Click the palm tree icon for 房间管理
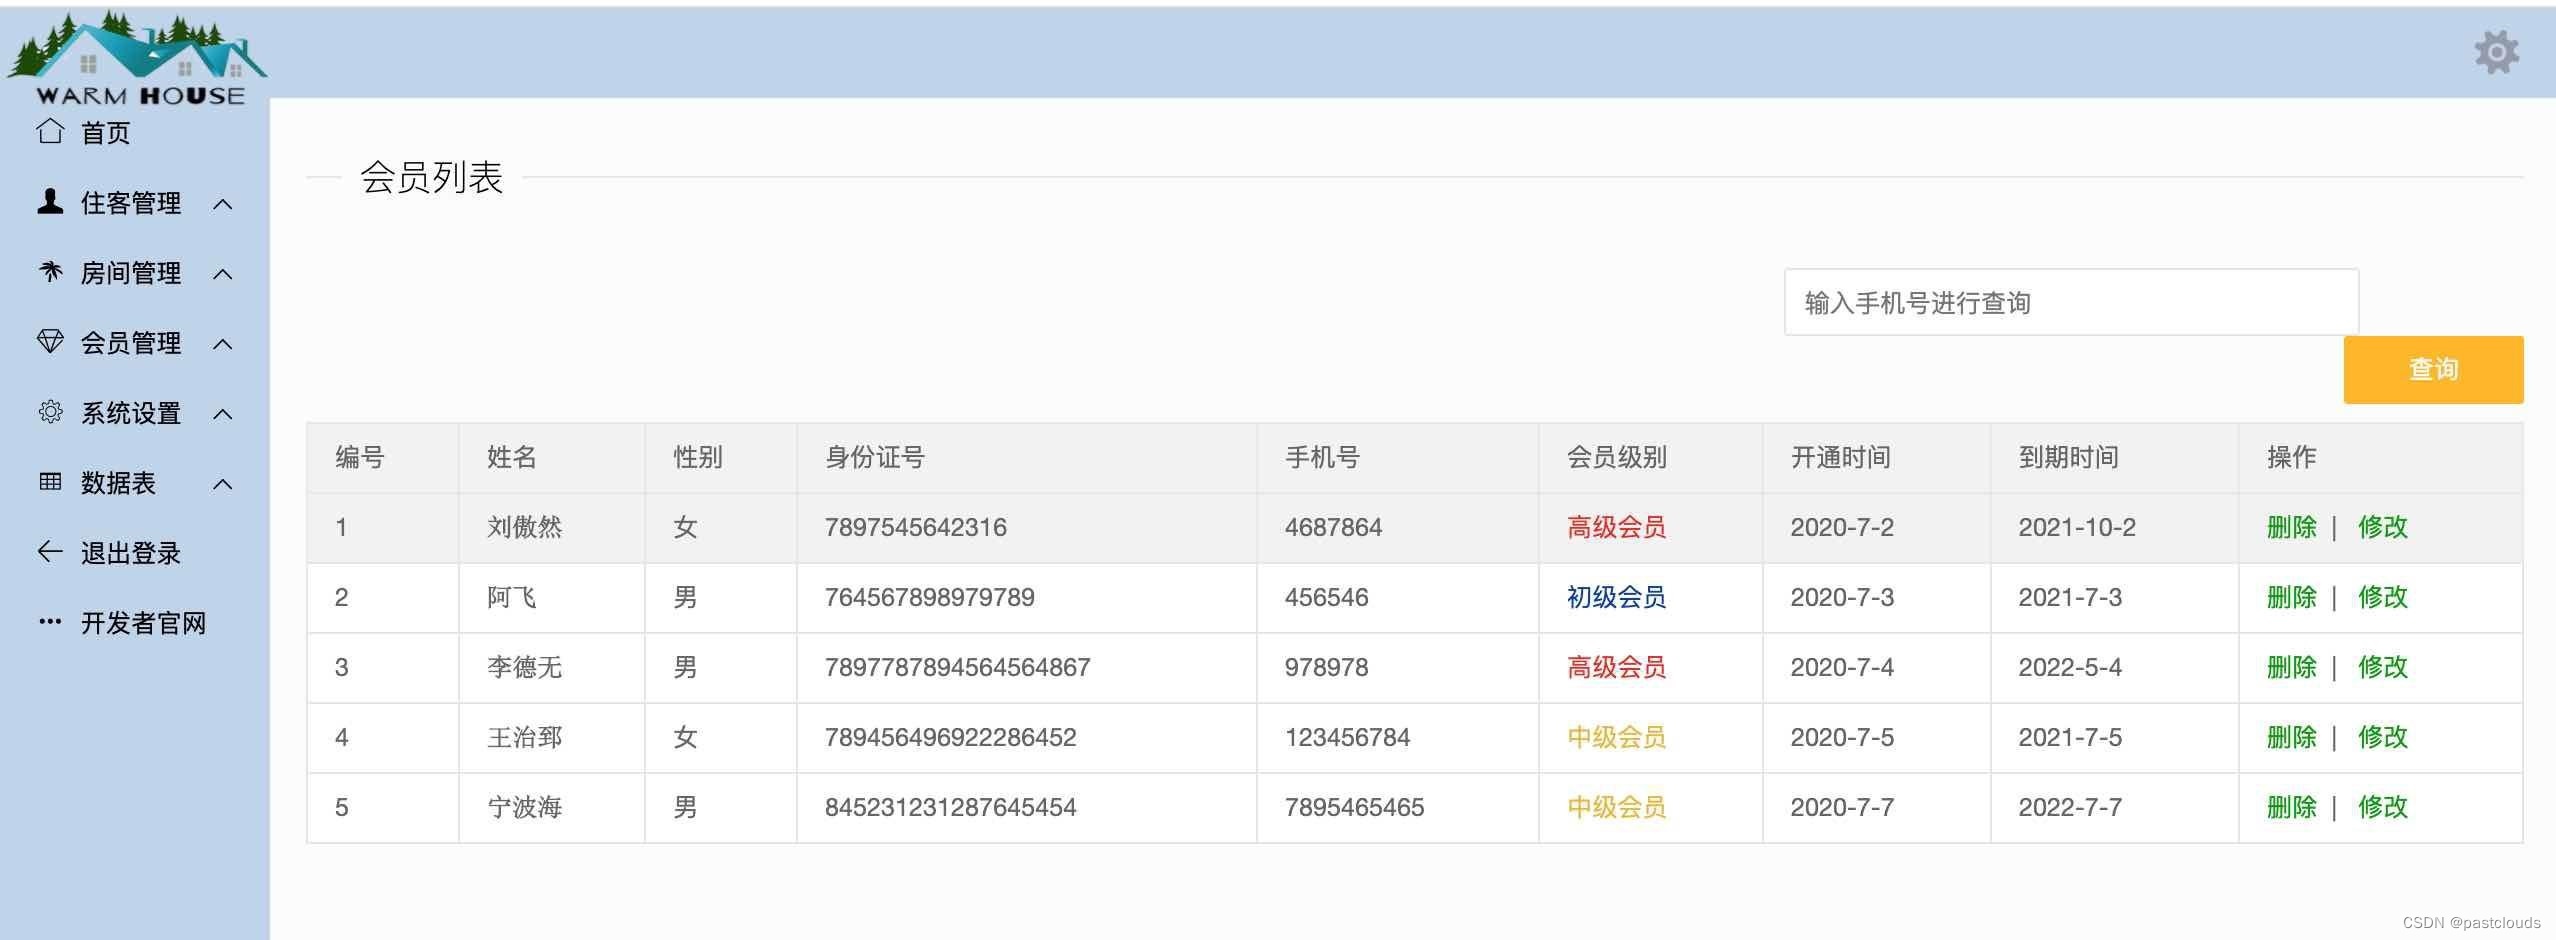The image size is (2556, 940). [50, 272]
